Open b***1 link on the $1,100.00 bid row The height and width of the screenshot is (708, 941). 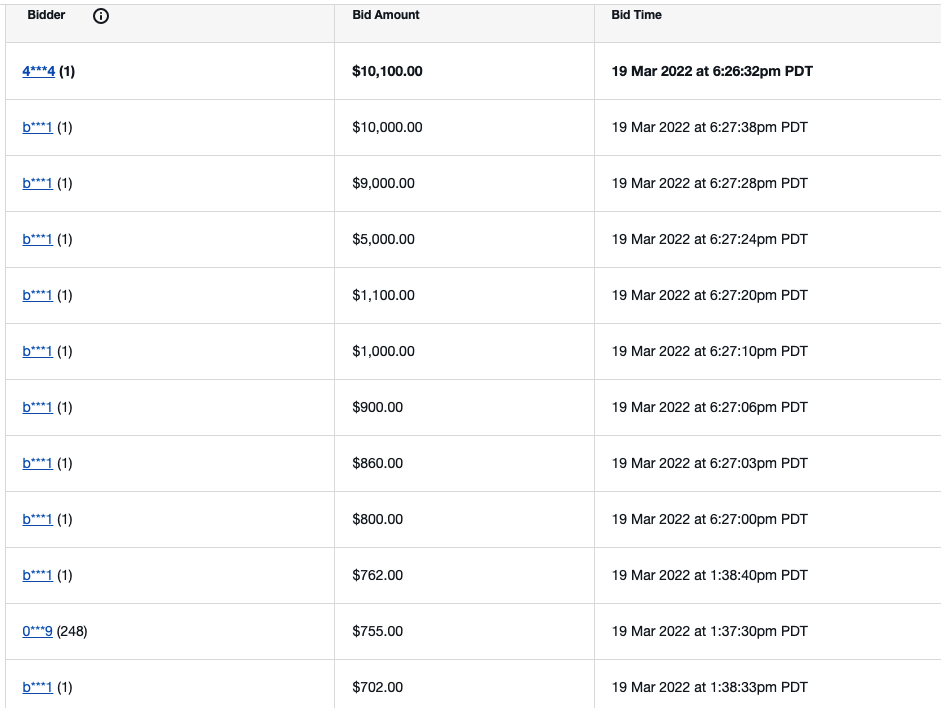click(x=35, y=295)
